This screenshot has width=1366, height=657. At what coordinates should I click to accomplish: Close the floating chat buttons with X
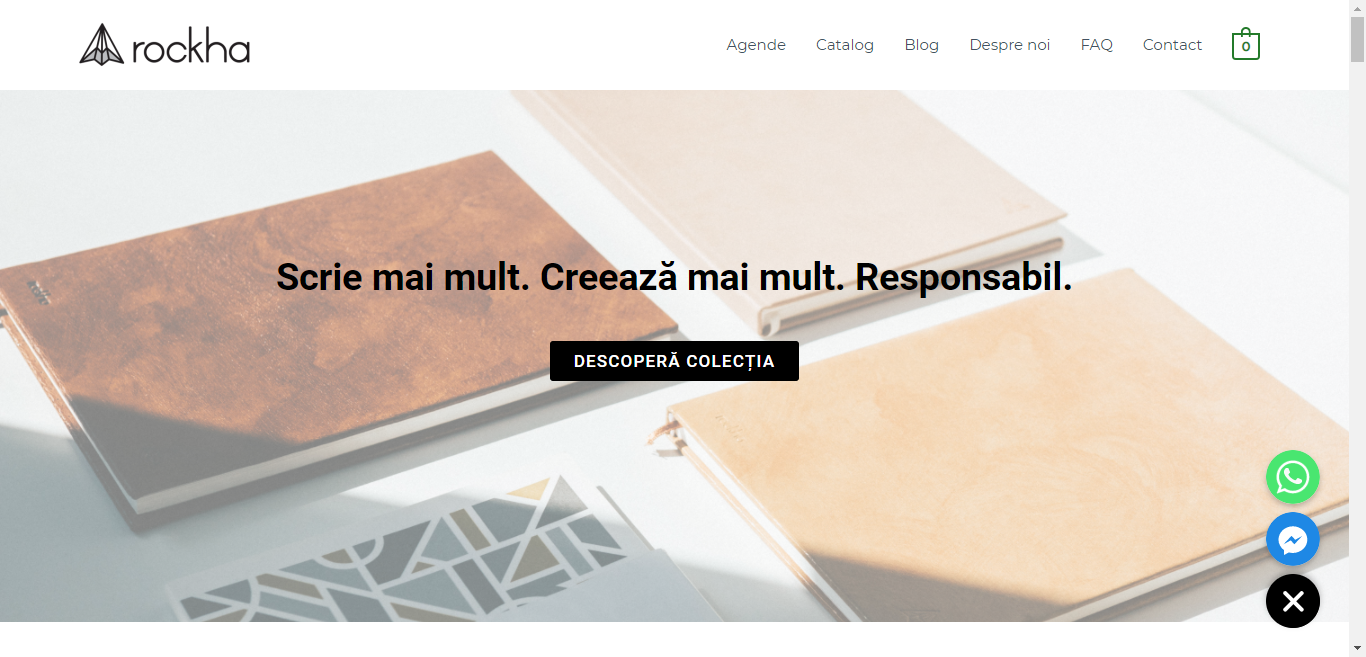pyautogui.click(x=1293, y=601)
